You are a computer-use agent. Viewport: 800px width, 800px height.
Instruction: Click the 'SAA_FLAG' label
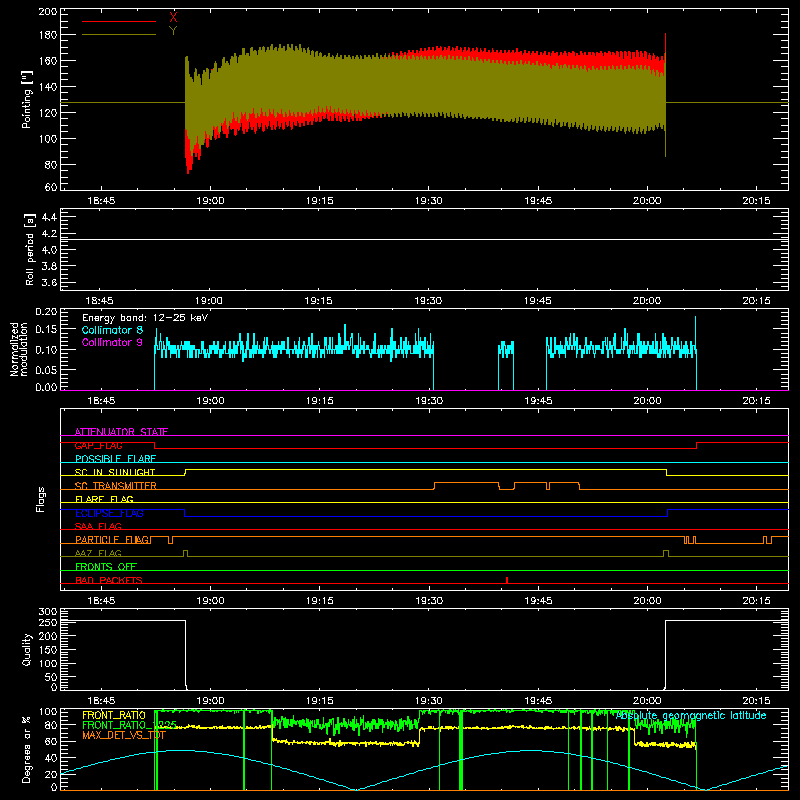pyautogui.click(x=98, y=526)
